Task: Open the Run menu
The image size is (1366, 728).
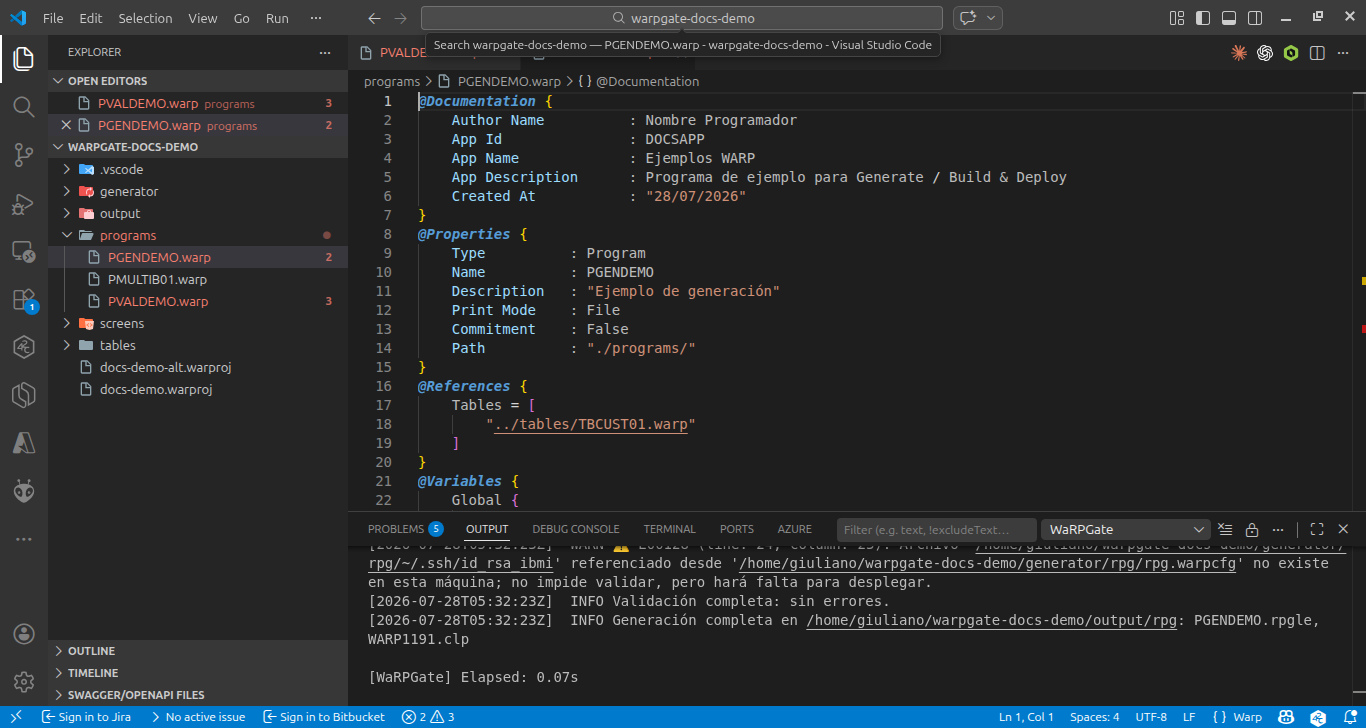Action: coord(277,18)
